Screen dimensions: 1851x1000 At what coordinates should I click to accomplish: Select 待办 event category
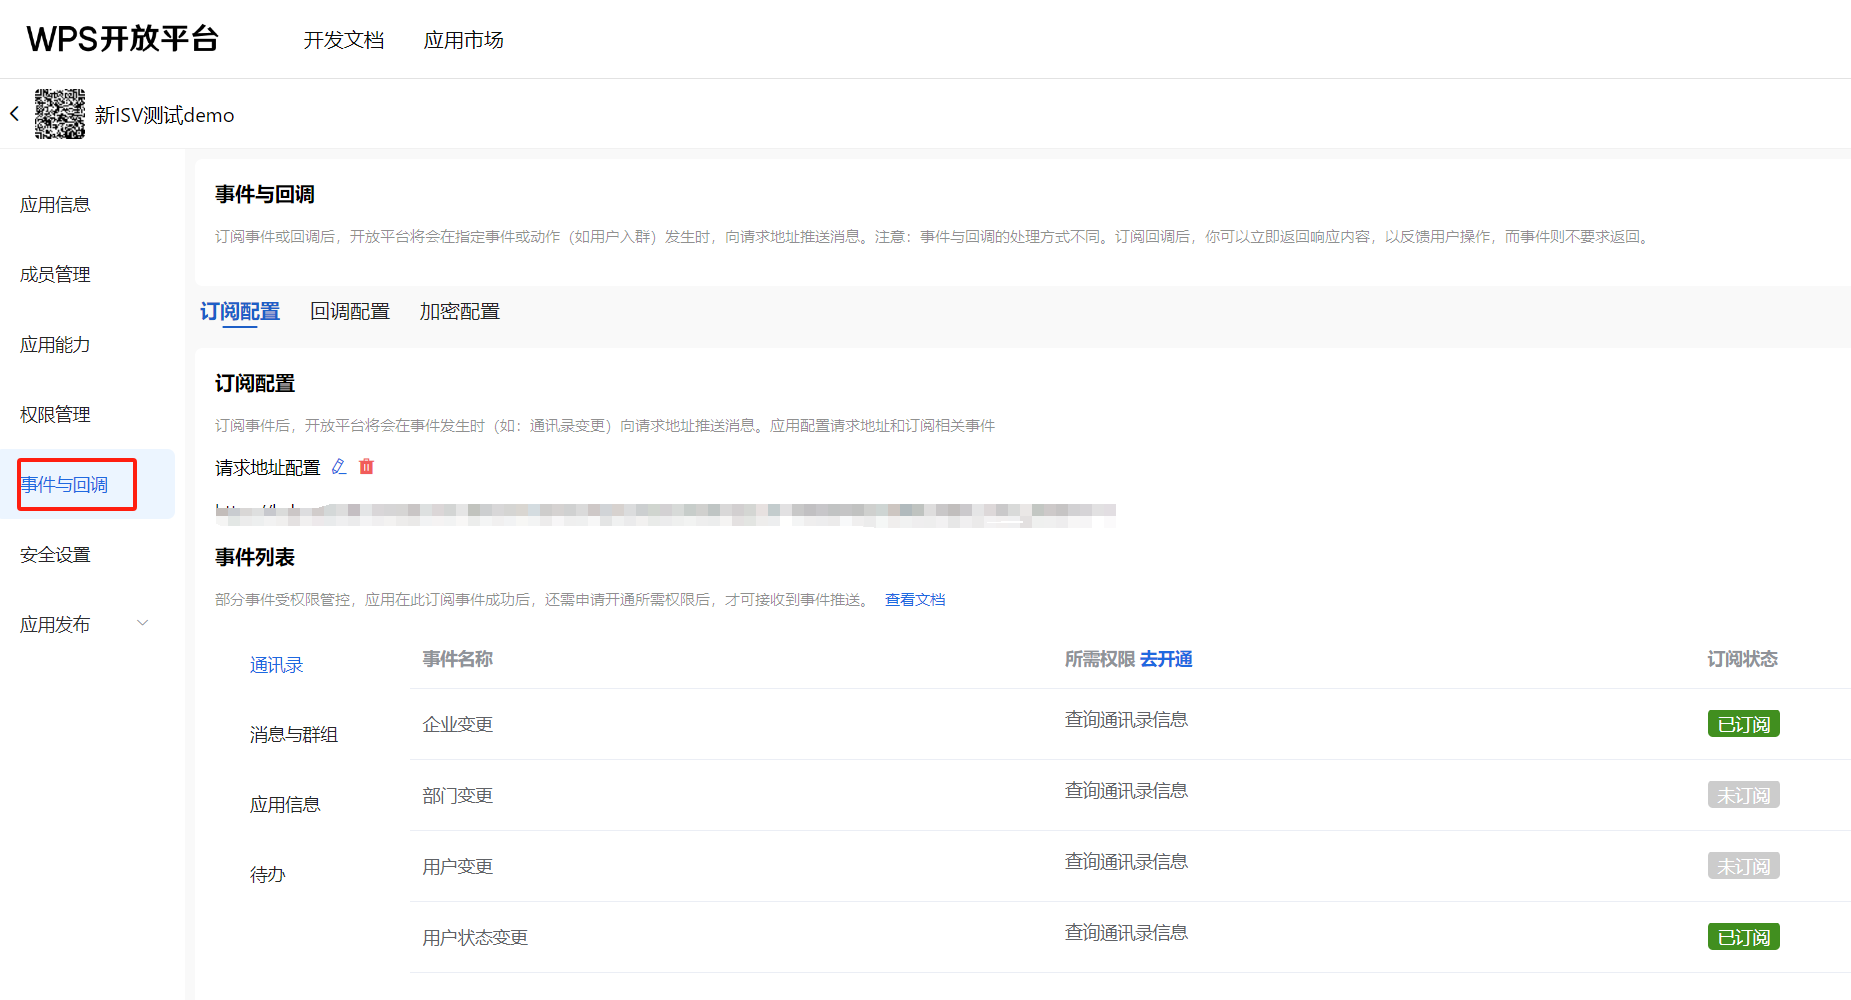tap(267, 875)
